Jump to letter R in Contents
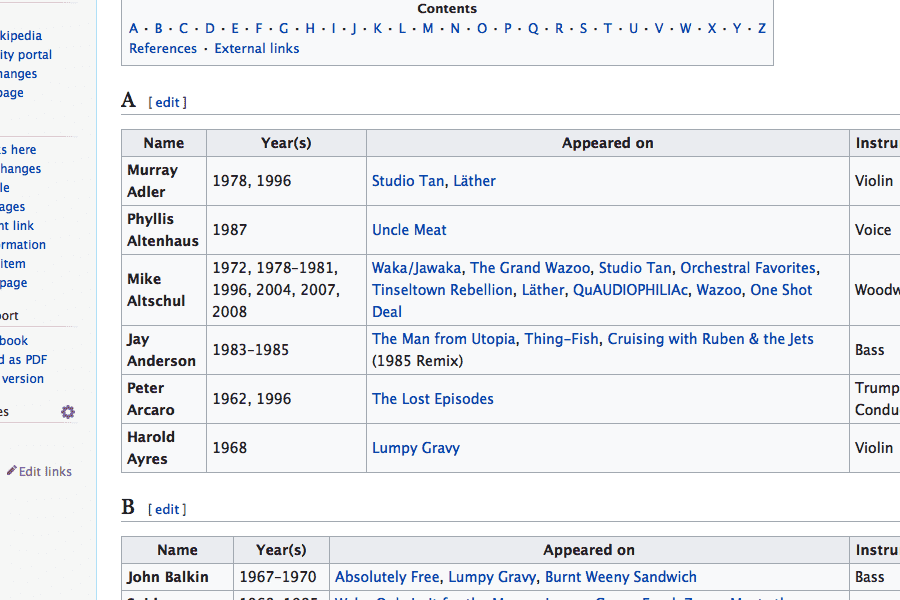 coord(559,28)
